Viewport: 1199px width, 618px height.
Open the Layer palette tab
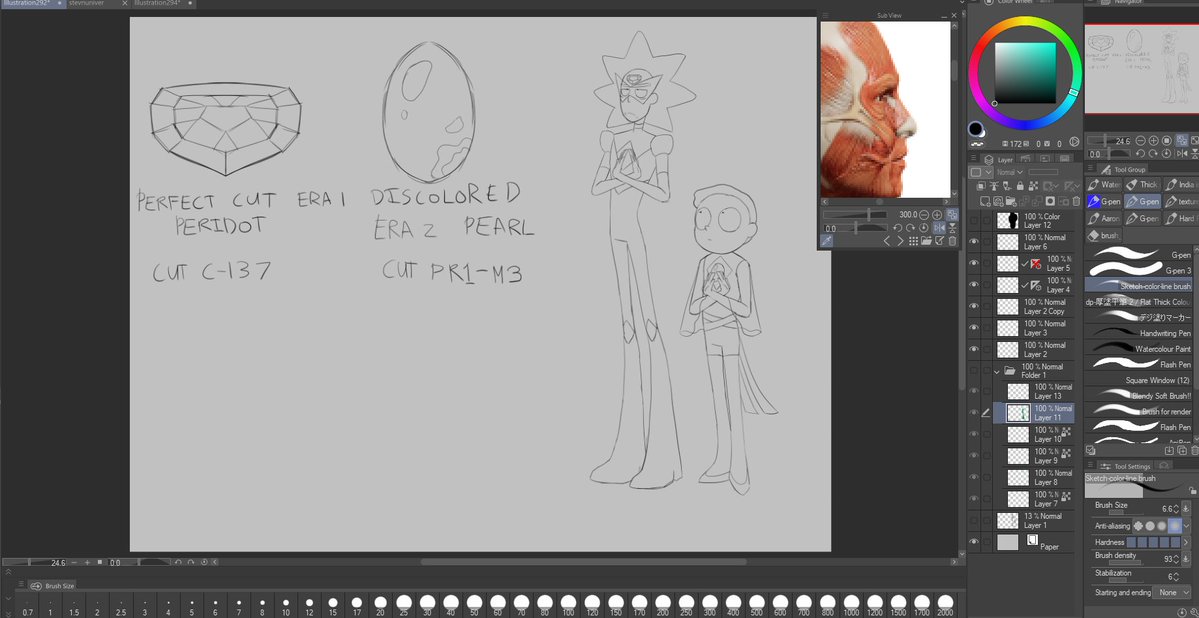click(999, 160)
